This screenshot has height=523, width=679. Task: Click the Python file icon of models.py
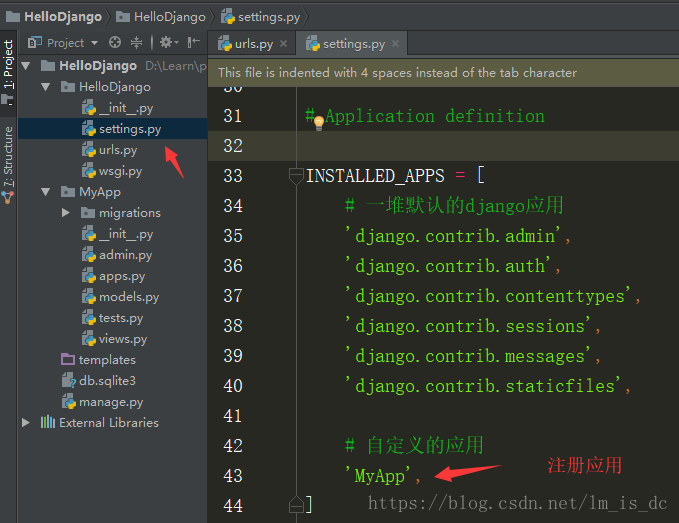coord(89,297)
